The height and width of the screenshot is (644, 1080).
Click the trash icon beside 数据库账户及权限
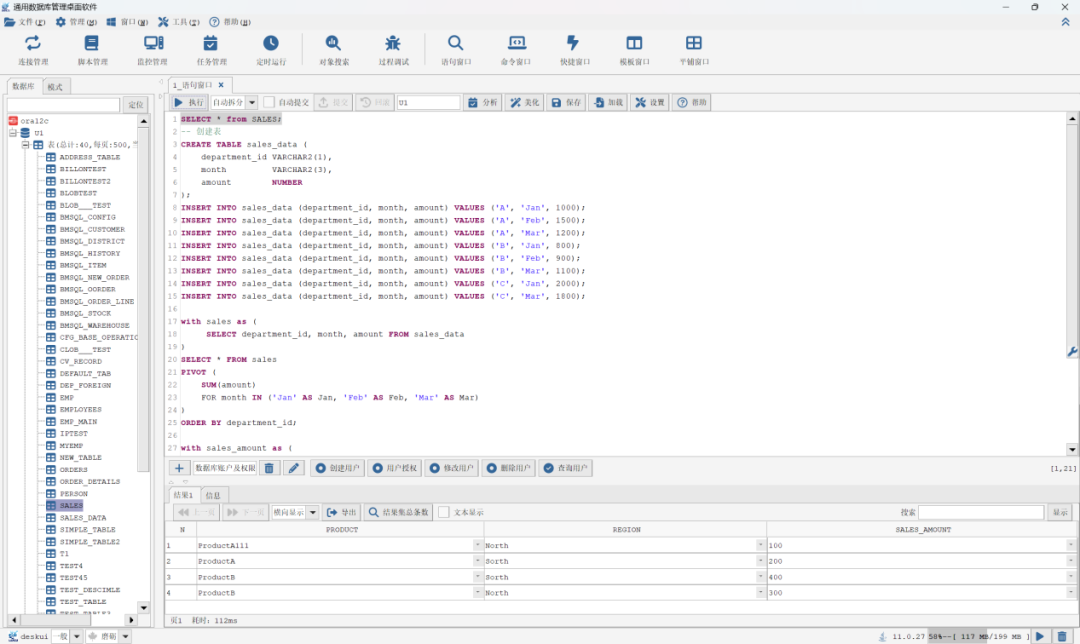(x=269, y=468)
